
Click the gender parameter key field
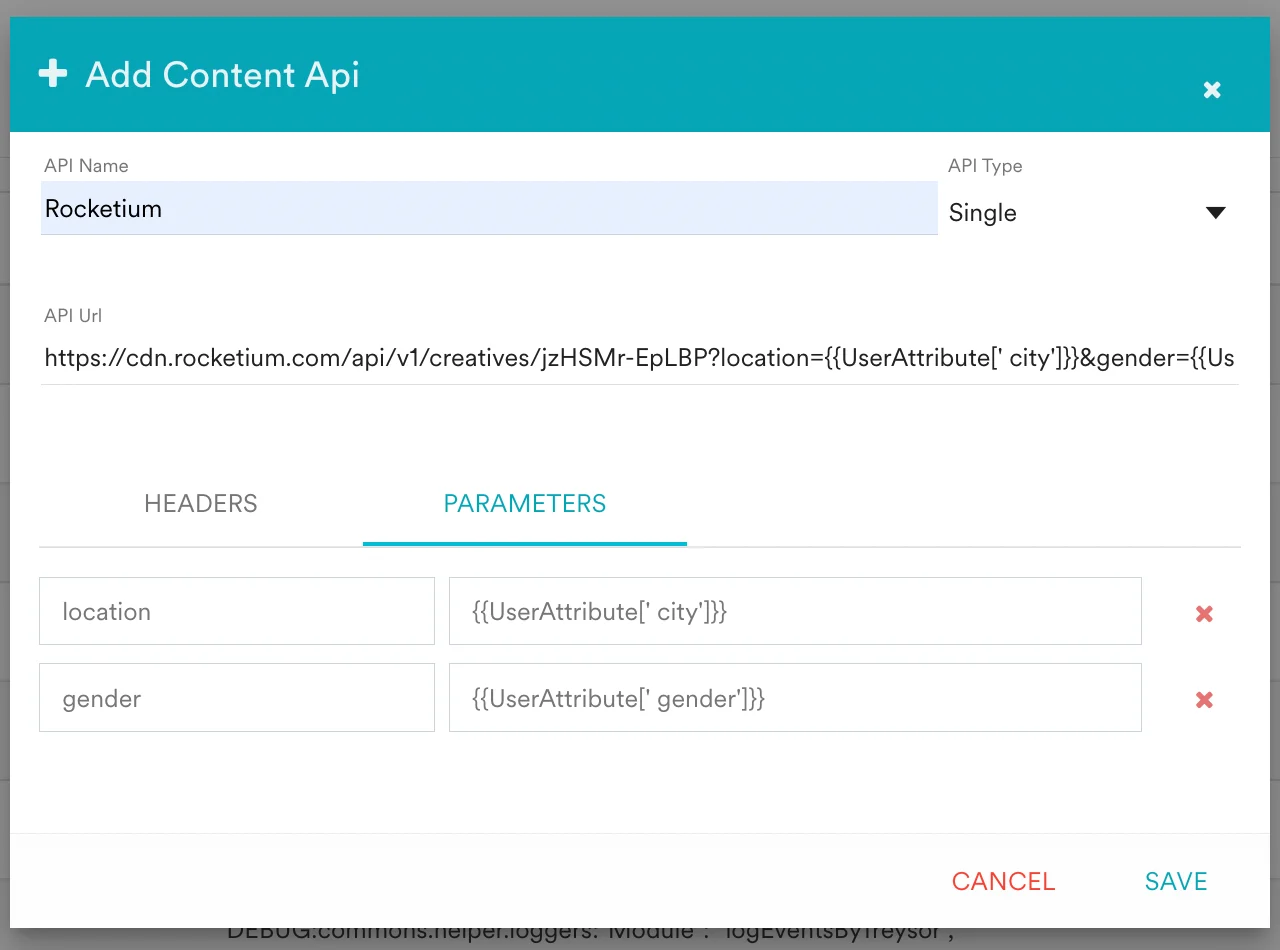tap(237, 698)
